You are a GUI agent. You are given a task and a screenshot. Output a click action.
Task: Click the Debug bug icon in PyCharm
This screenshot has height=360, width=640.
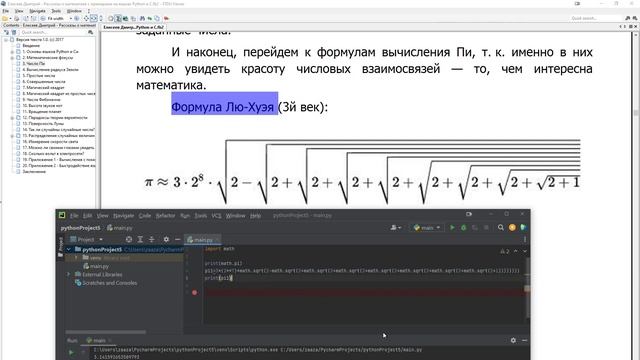tap(464, 227)
